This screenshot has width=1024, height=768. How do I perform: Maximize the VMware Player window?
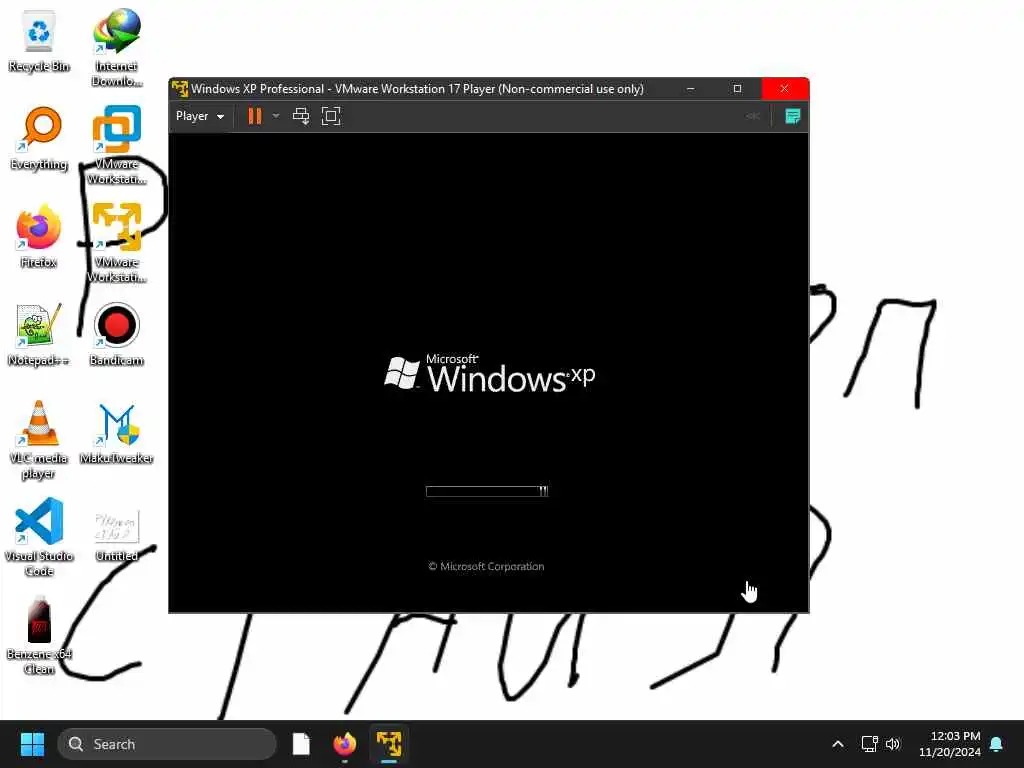tap(737, 88)
